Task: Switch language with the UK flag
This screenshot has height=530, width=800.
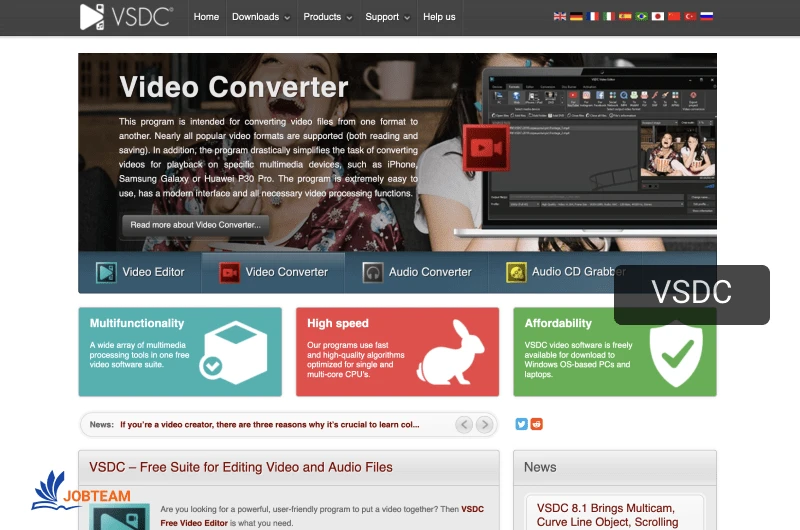Action: (x=560, y=16)
